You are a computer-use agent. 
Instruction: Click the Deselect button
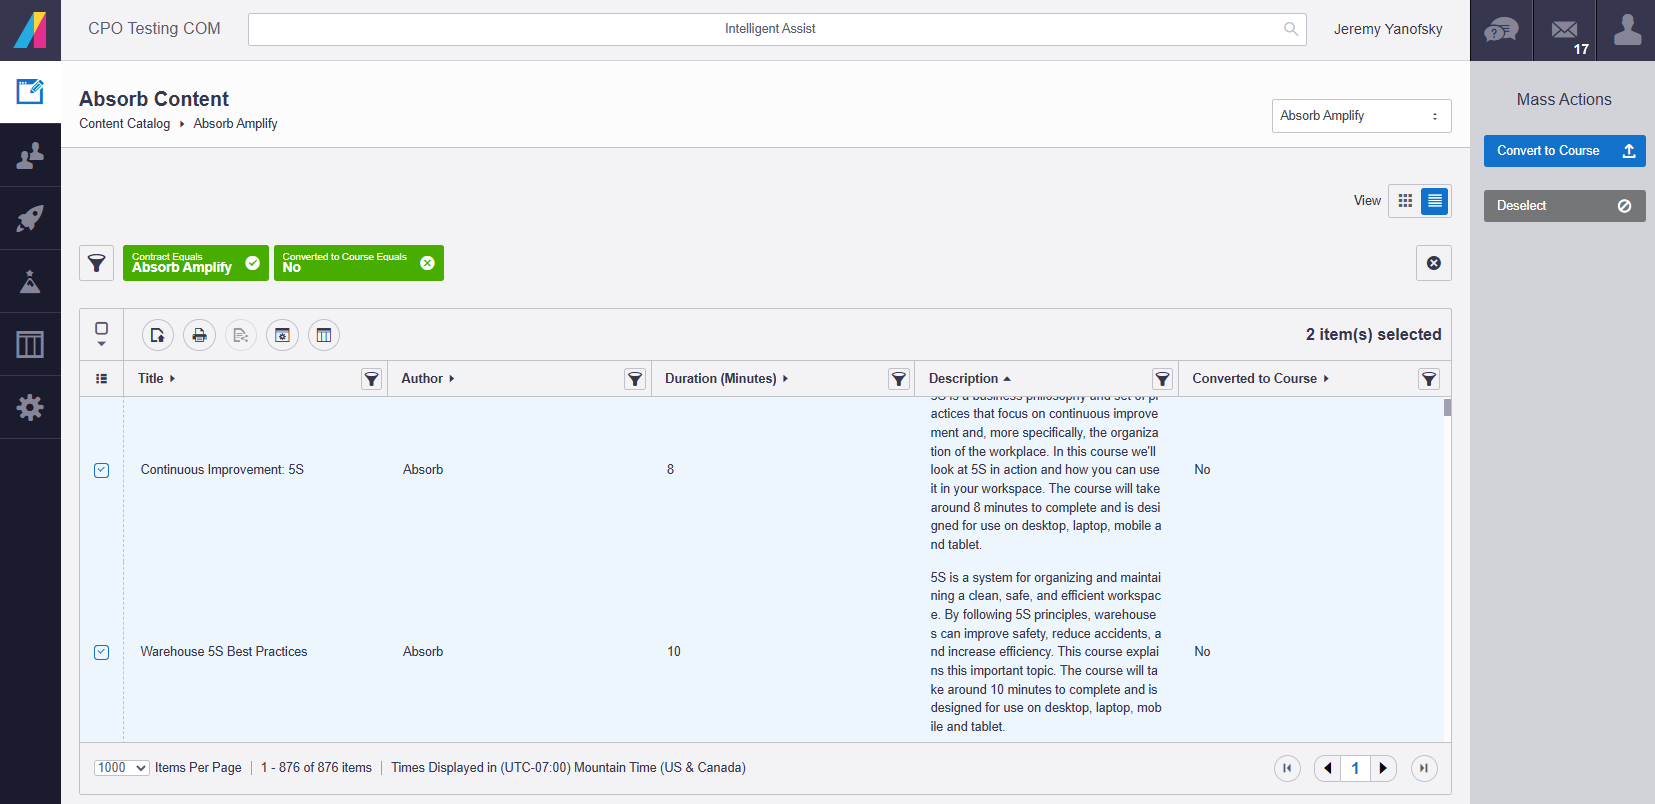1564,206
